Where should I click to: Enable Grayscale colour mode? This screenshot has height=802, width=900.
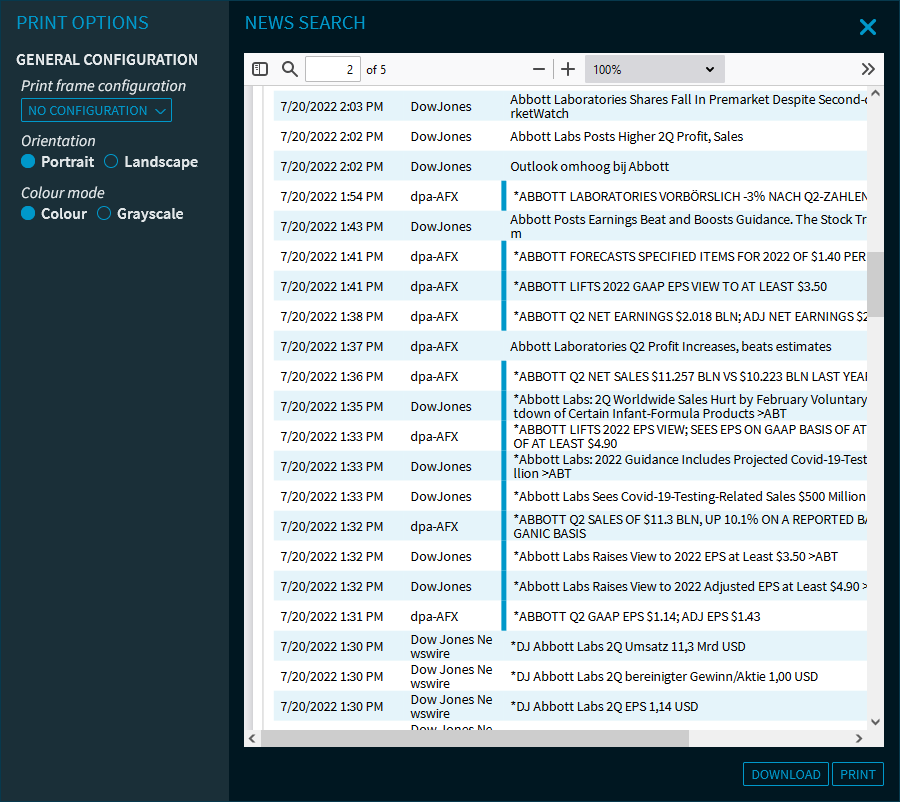click(104, 214)
